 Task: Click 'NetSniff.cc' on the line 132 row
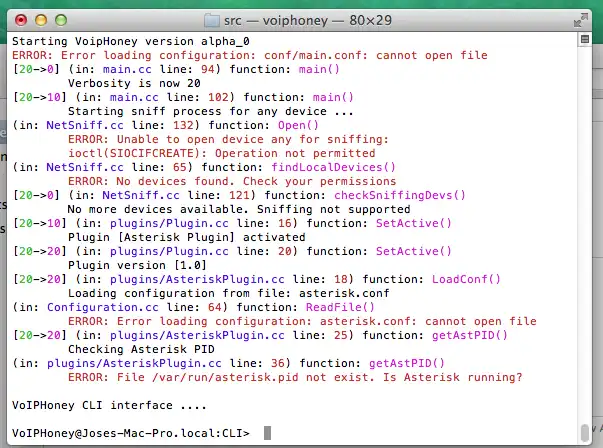tap(85, 125)
